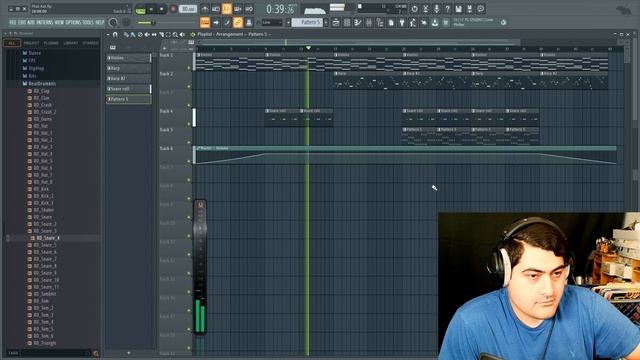640x360 pixels.
Task: Toggle step editing mode icon
Action: point(227,22)
